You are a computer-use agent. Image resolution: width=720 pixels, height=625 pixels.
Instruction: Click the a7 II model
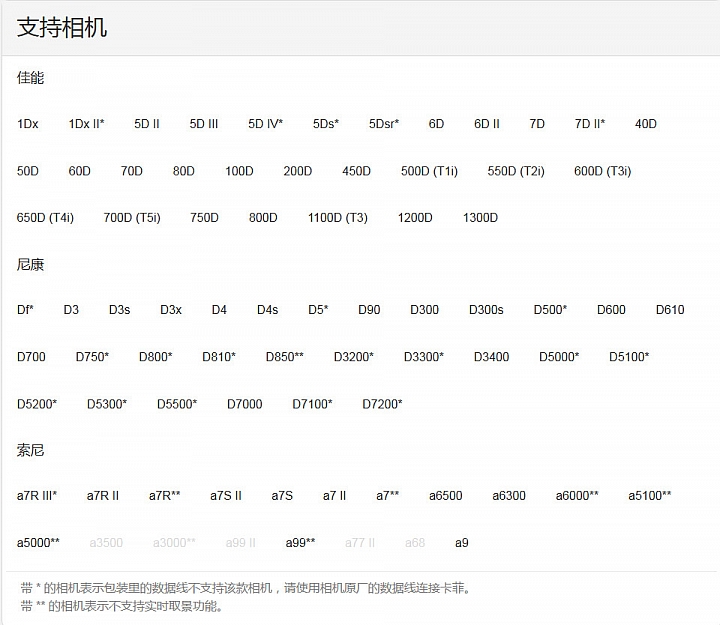[x=334, y=496]
